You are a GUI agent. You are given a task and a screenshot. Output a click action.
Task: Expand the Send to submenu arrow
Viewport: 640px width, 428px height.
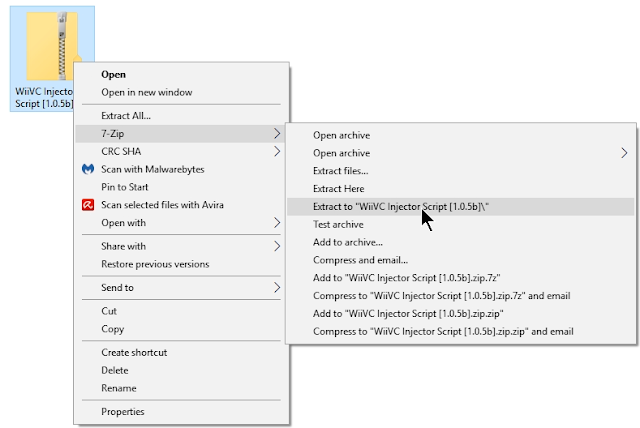coord(276,288)
